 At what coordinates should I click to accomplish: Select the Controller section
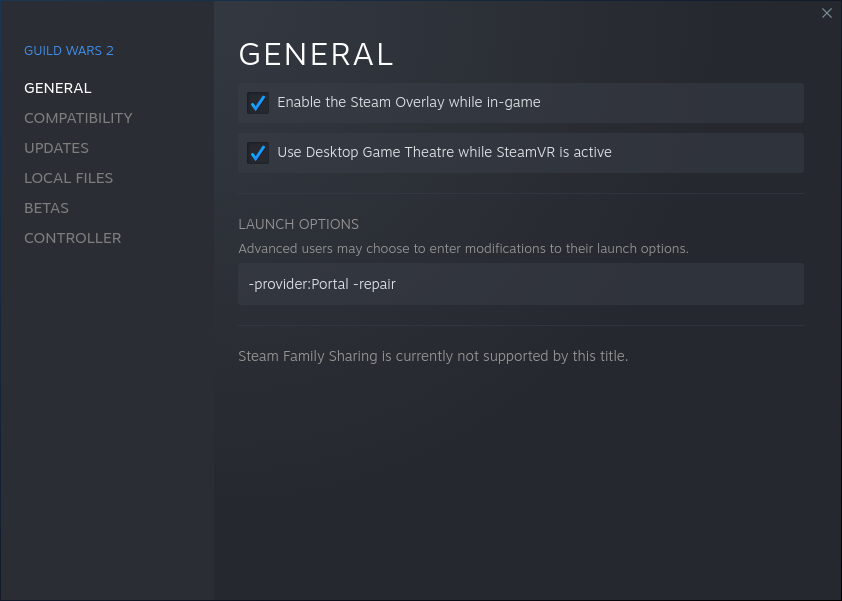[x=72, y=238]
